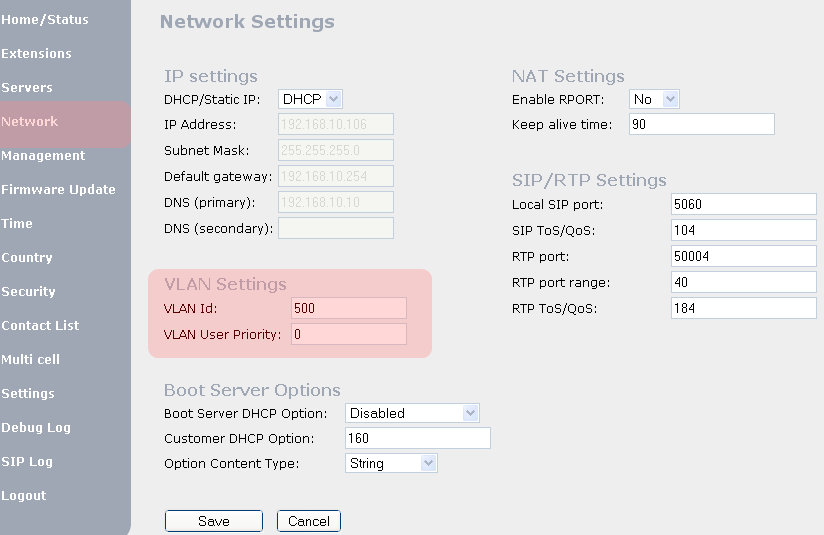The width and height of the screenshot is (824, 535).
Task: Open the Time settings page
Action: [x=17, y=224]
